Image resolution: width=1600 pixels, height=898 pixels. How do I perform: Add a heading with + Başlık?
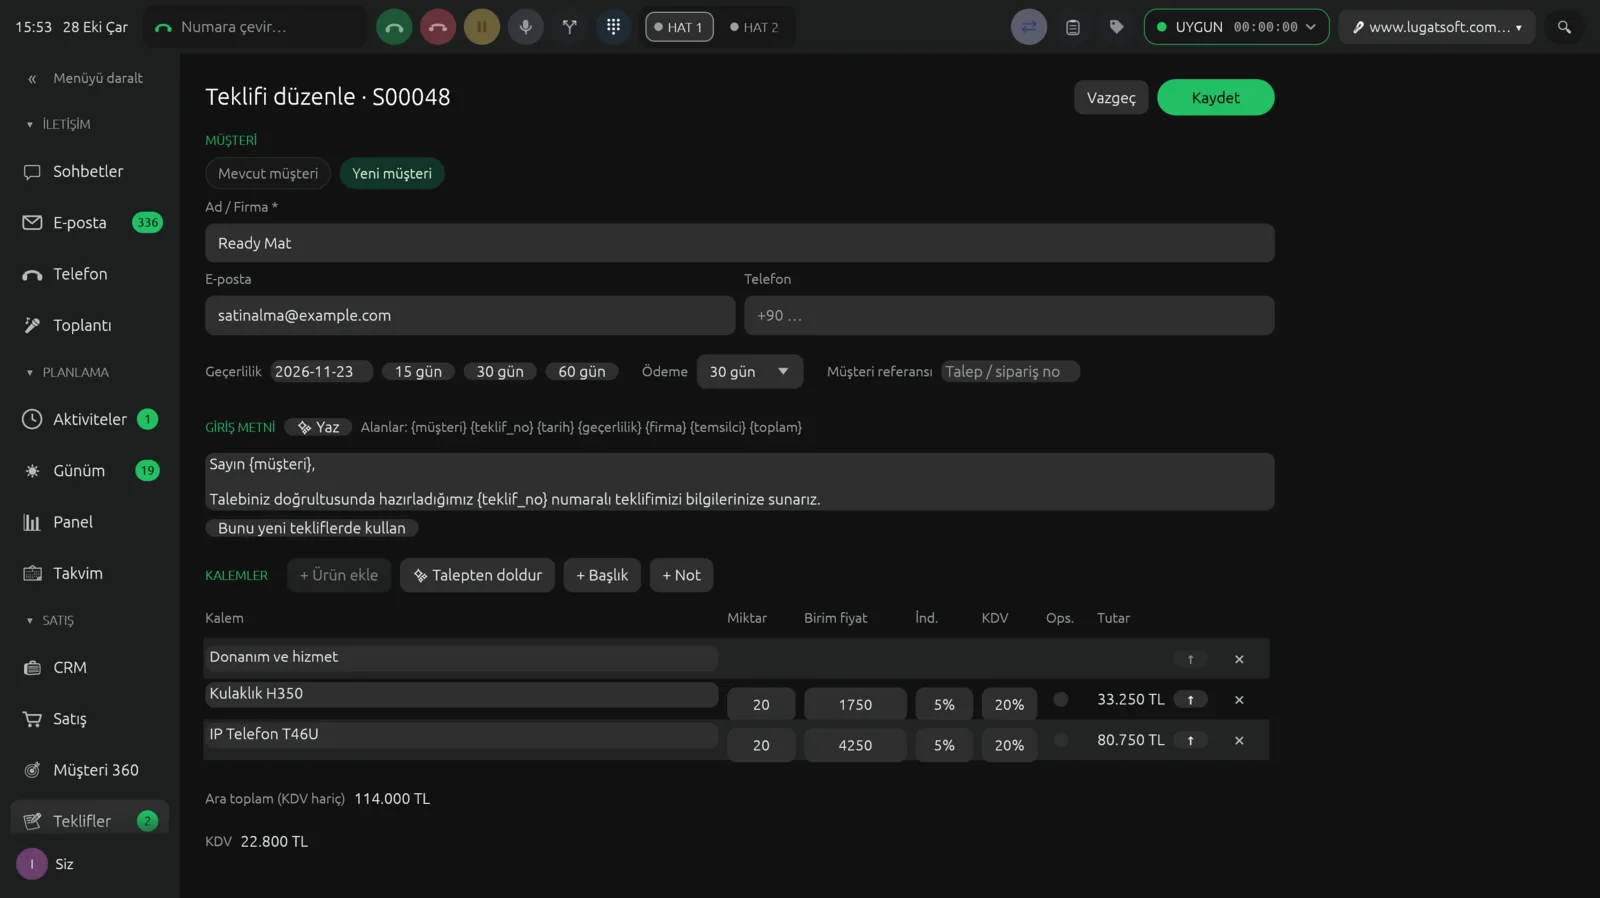602,576
